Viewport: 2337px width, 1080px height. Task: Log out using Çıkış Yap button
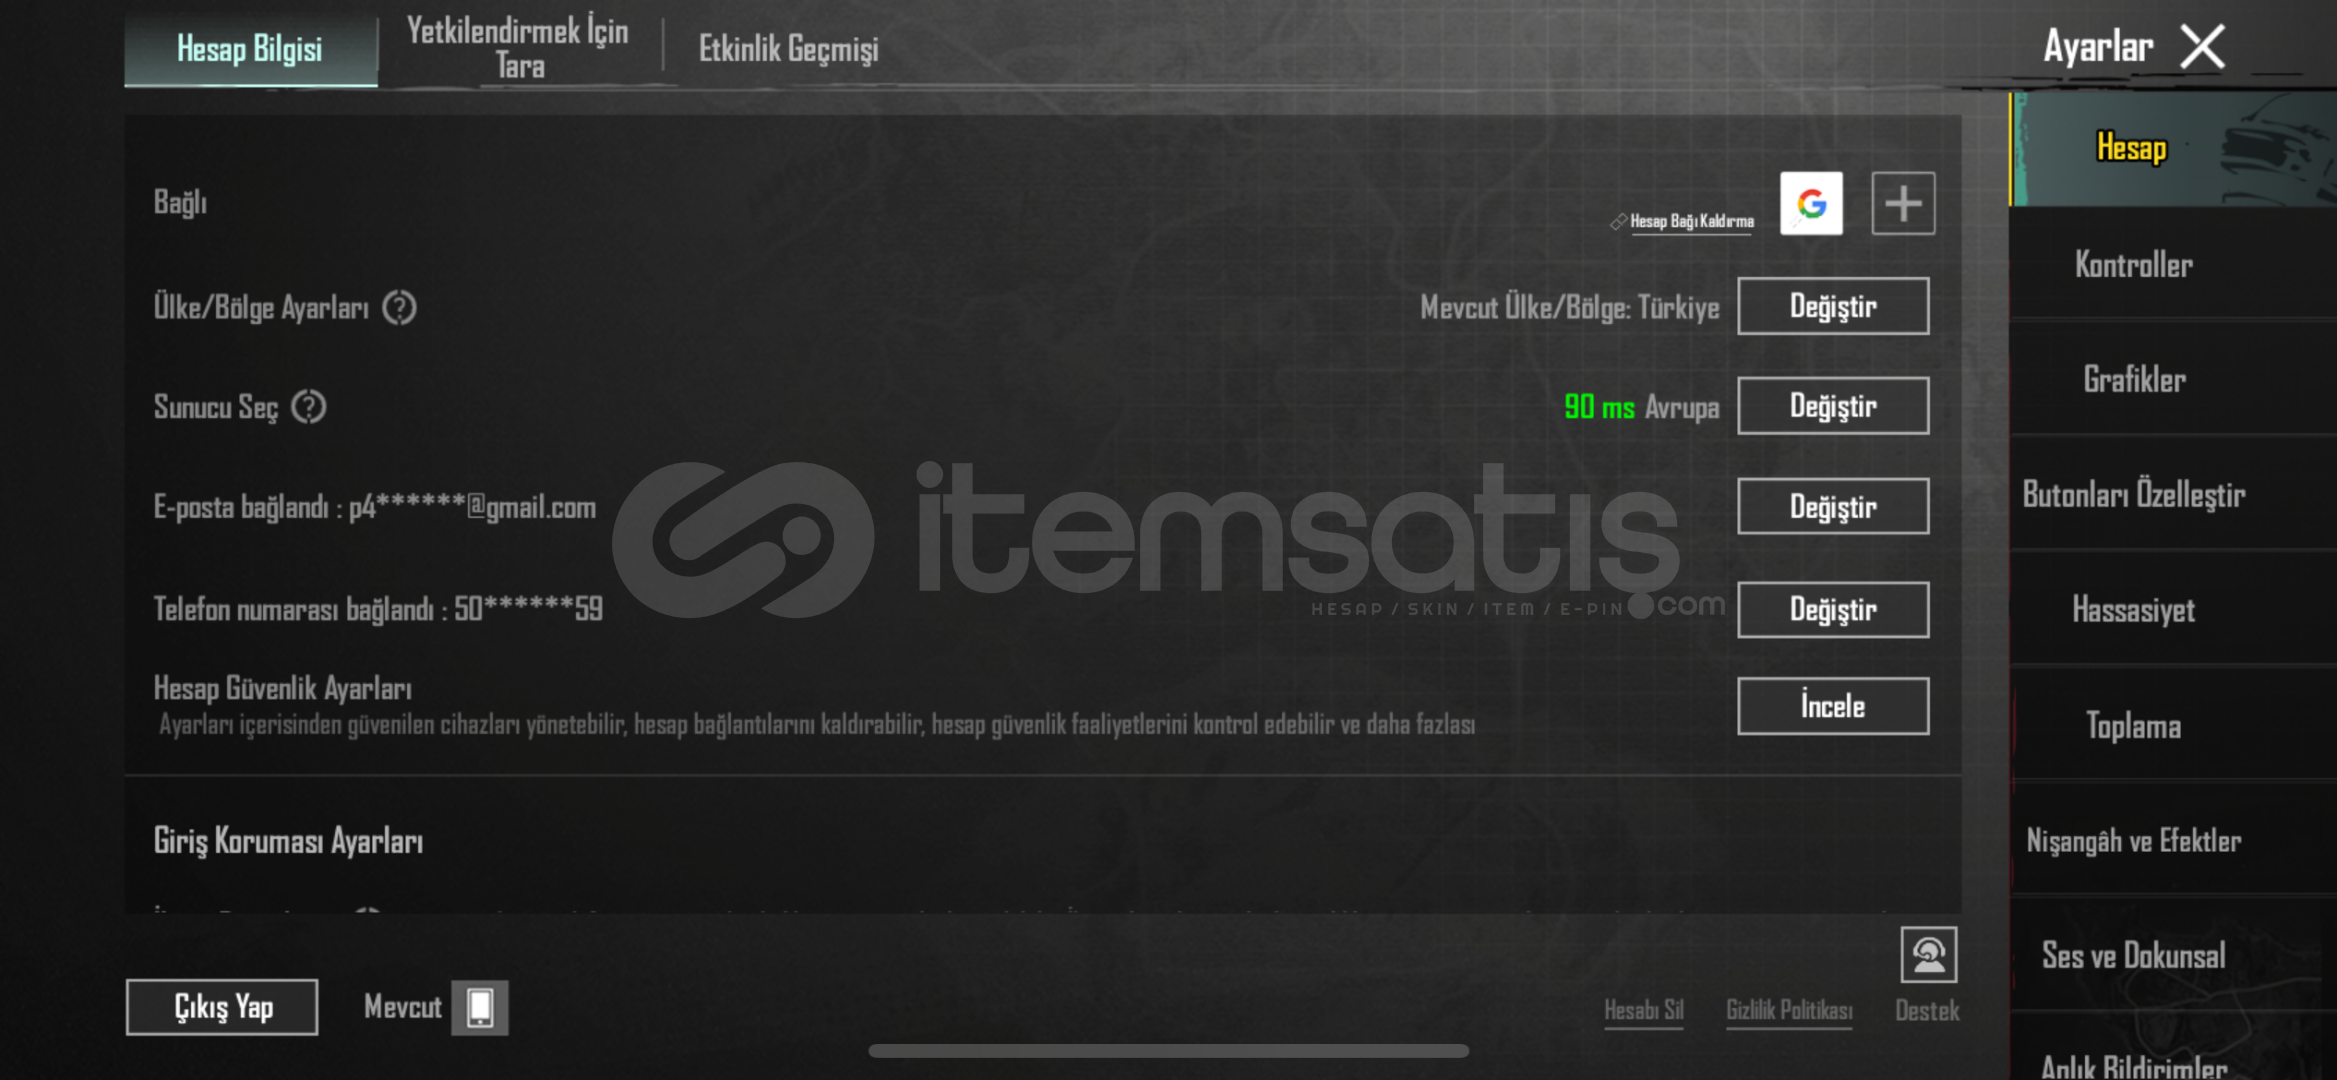coord(222,1007)
